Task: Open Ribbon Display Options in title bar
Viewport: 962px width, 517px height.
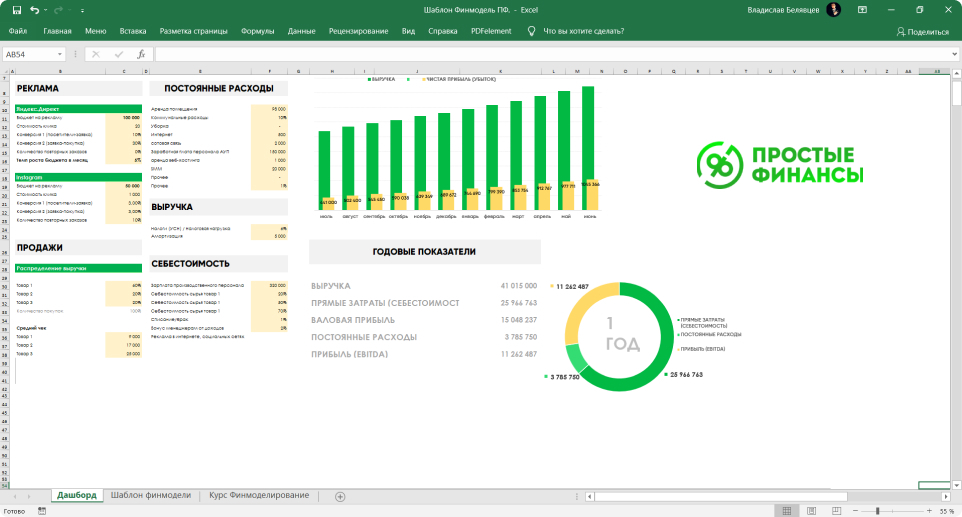Action: click(863, 10)
